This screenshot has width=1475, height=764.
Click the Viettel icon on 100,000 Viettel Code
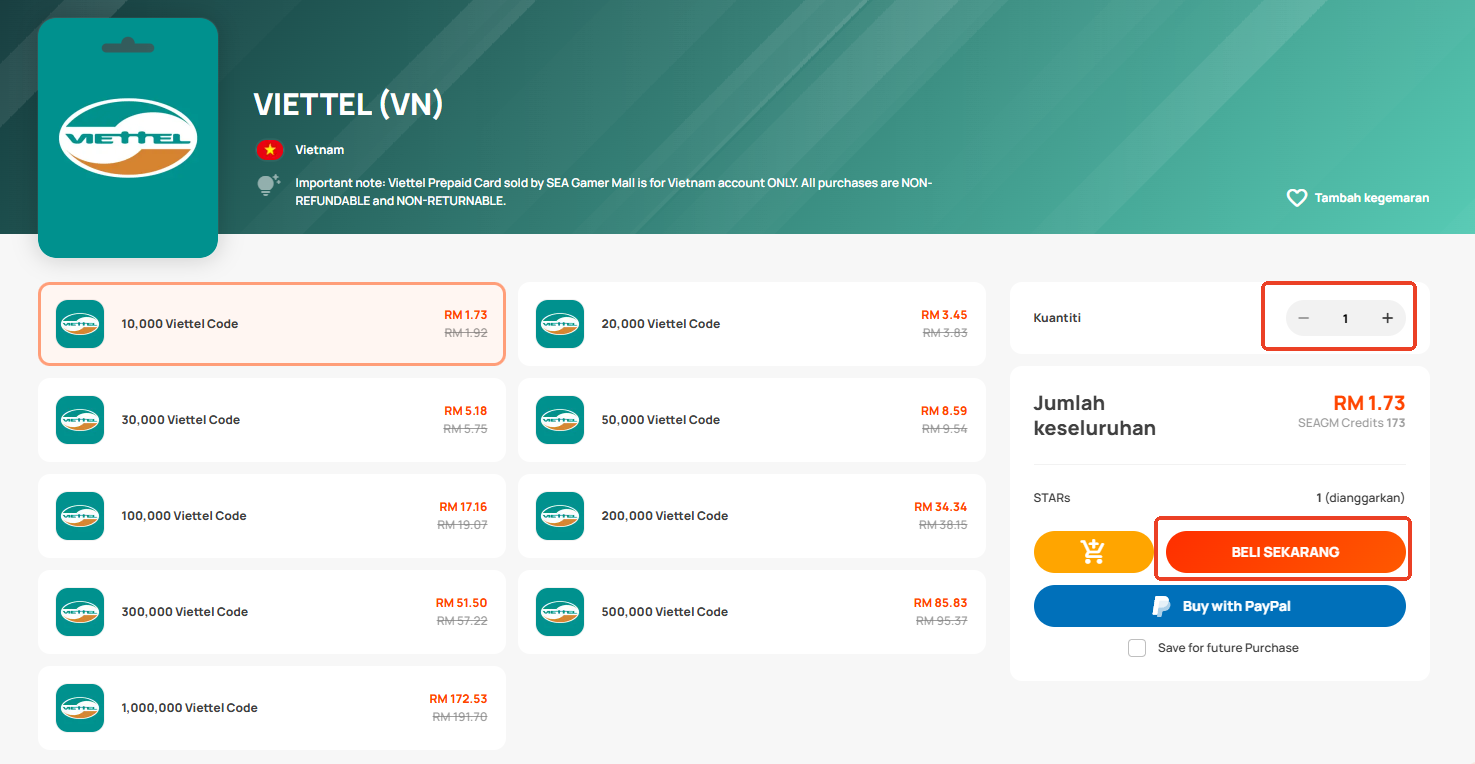click(80, 516)
